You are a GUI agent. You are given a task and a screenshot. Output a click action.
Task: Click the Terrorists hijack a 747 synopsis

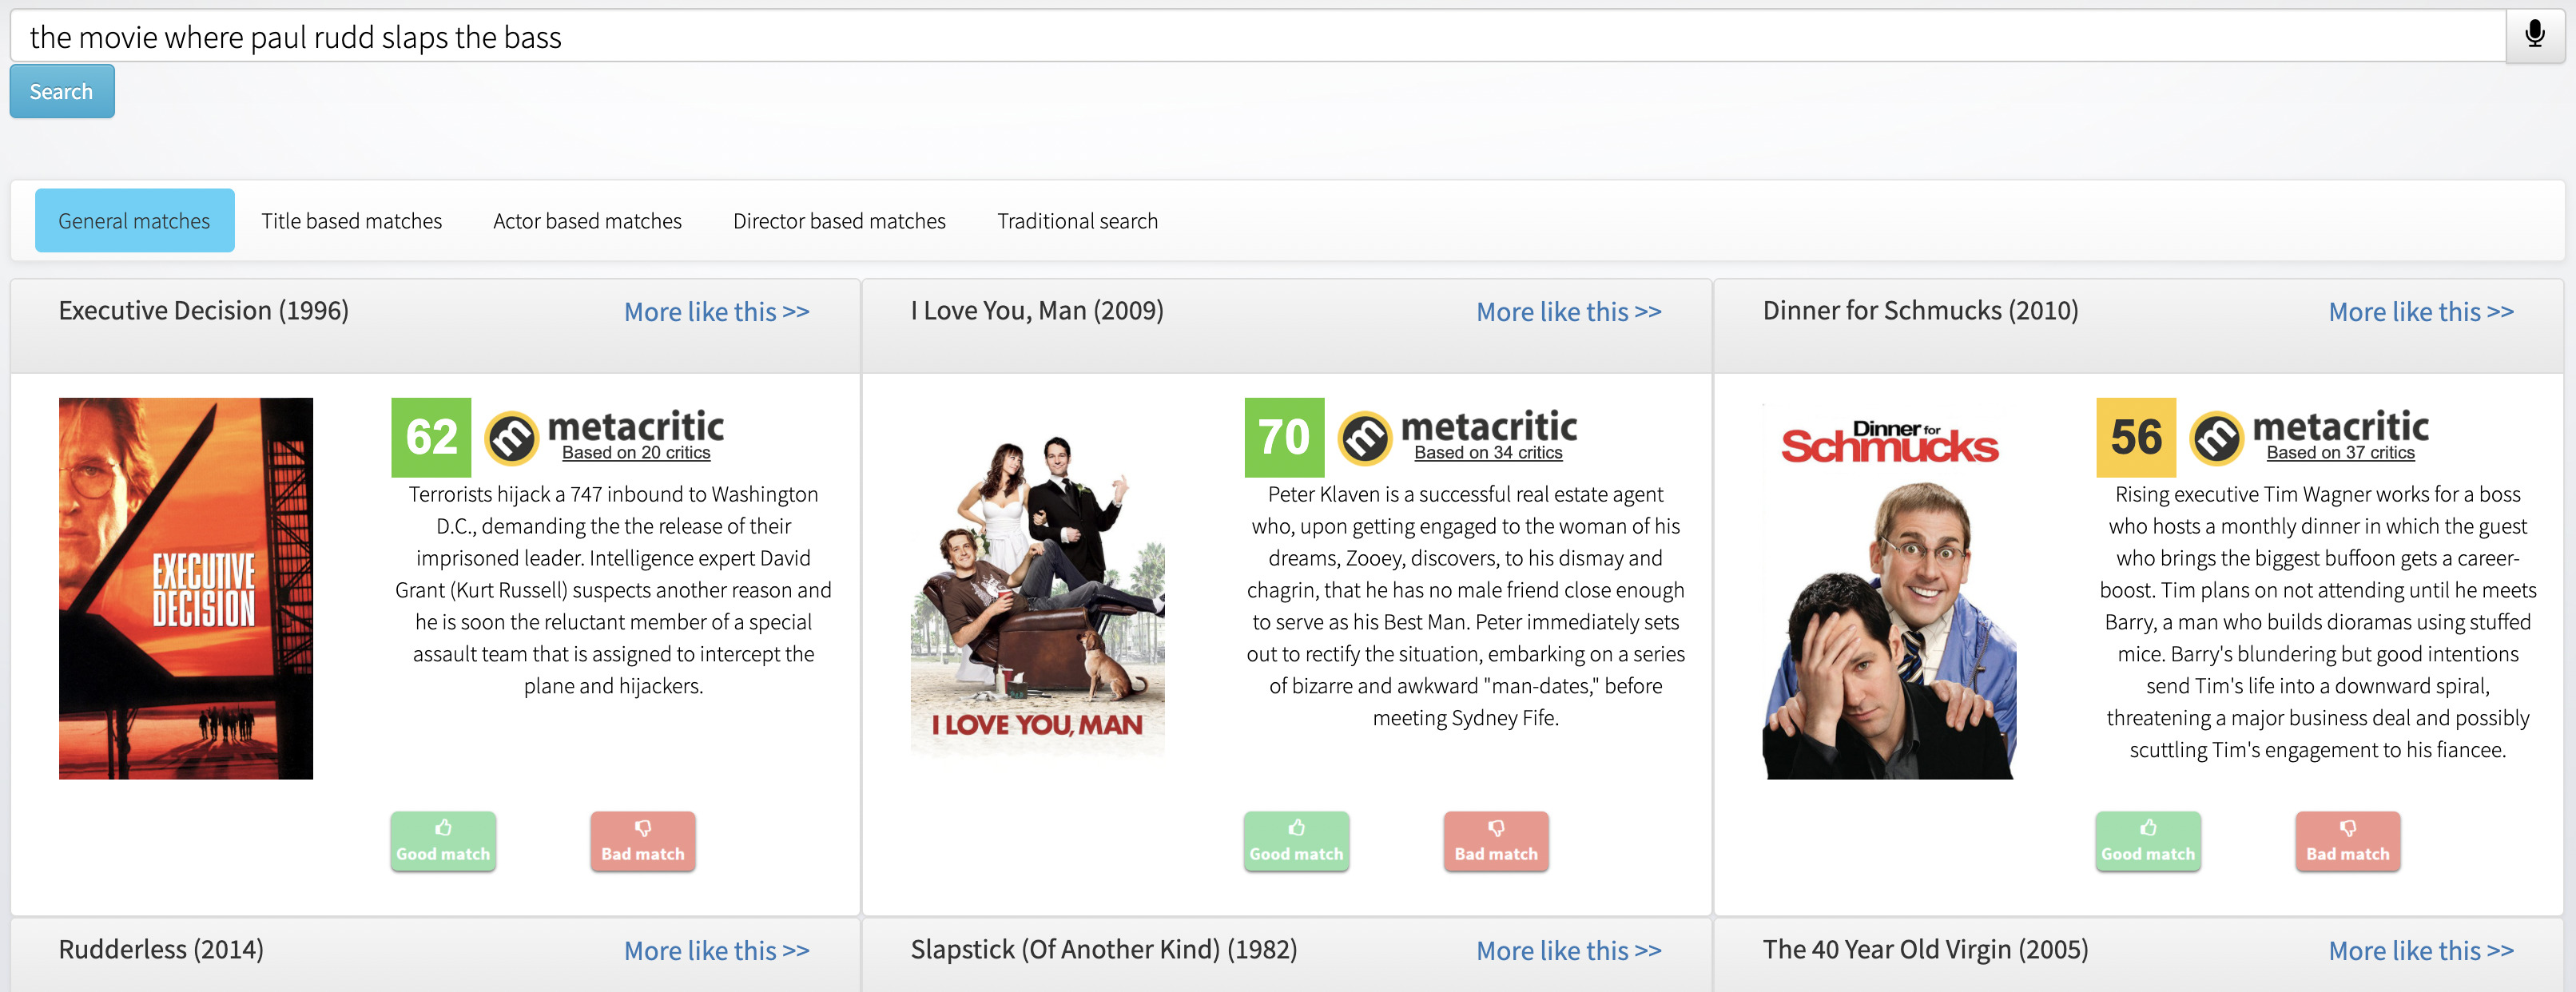(613, 589)
